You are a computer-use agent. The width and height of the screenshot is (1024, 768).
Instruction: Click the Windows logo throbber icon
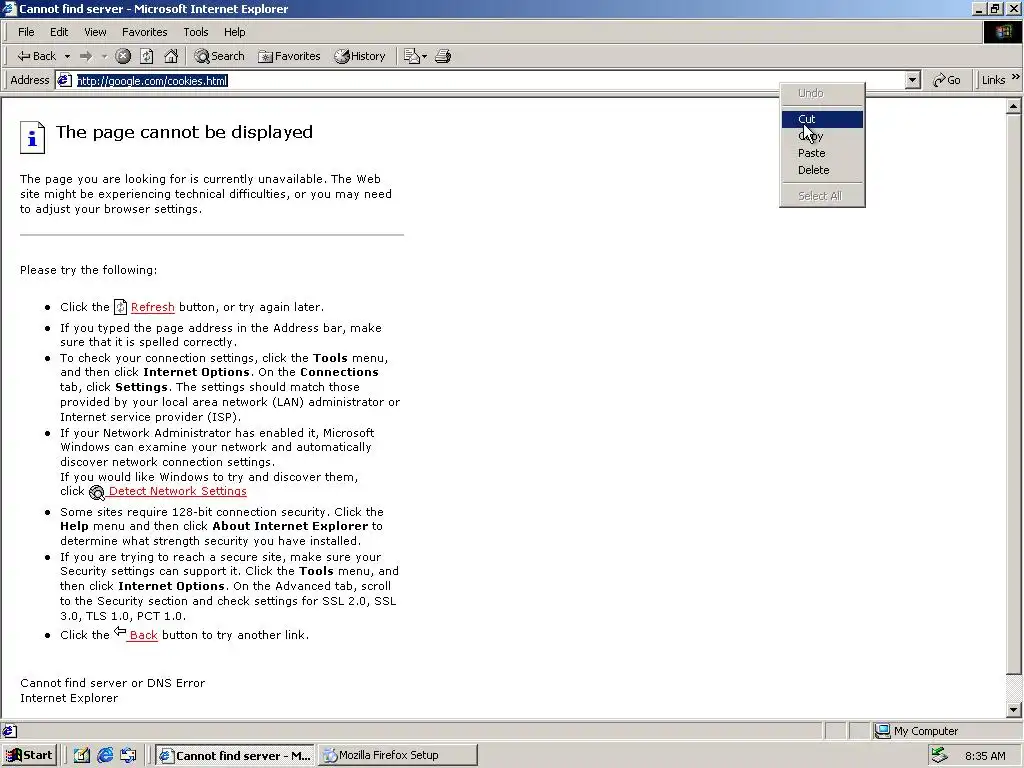tap(1002, 32)
